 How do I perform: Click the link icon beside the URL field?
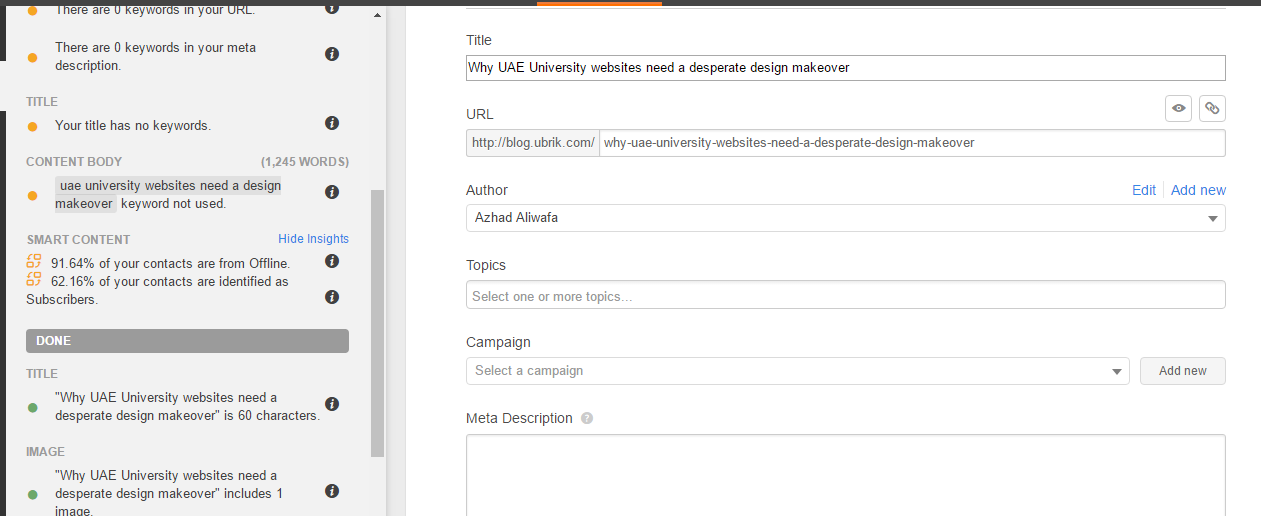pos(1212,108)
